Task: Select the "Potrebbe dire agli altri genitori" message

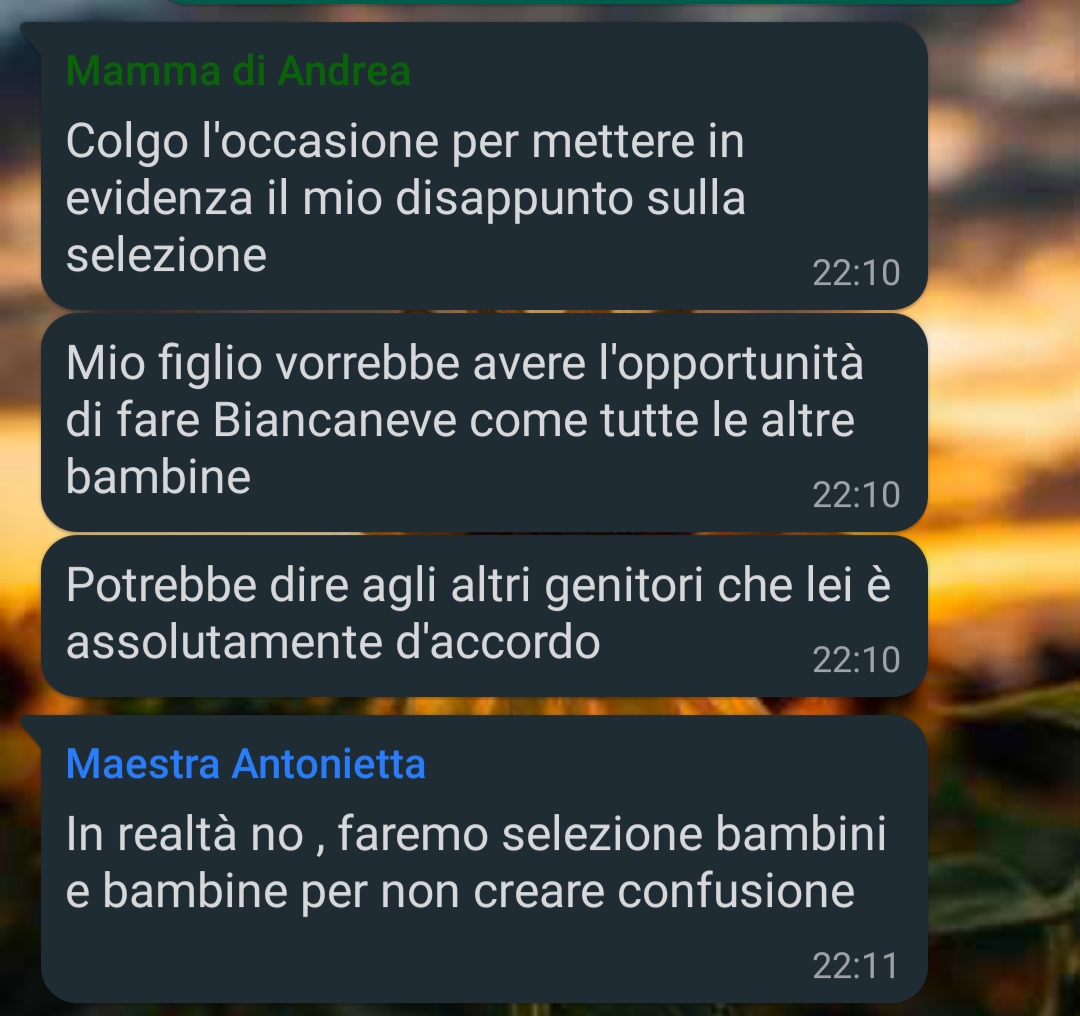Action: pos(484,616)
